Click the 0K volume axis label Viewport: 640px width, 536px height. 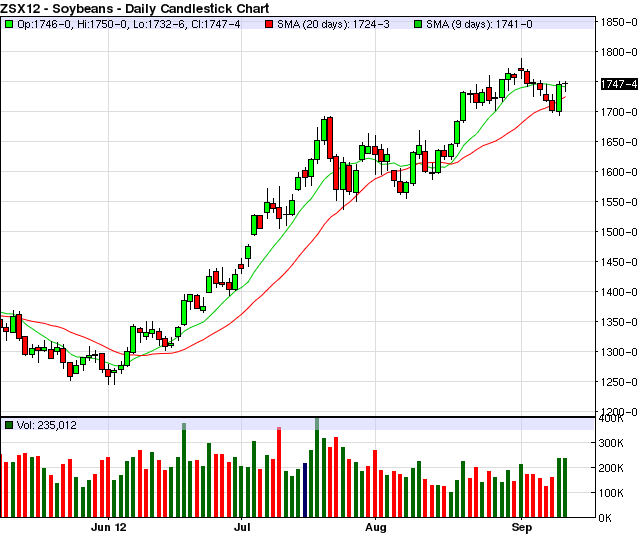[605, 518]
